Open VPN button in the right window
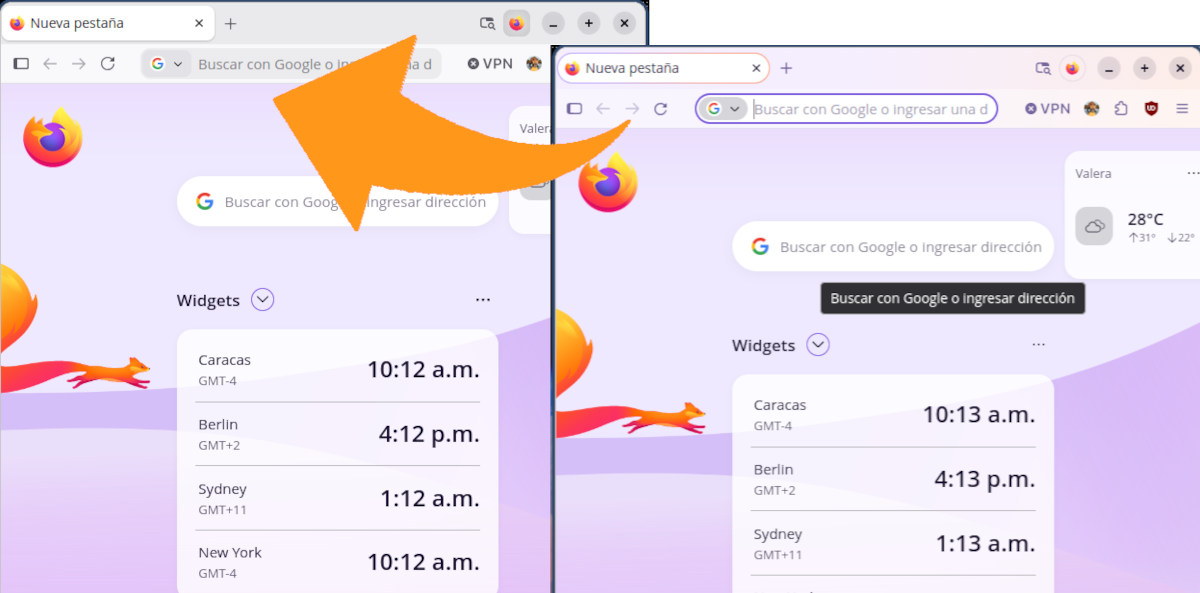Image resolution: width=1200 pixels, height=593 pixels. coord(1047,108)
